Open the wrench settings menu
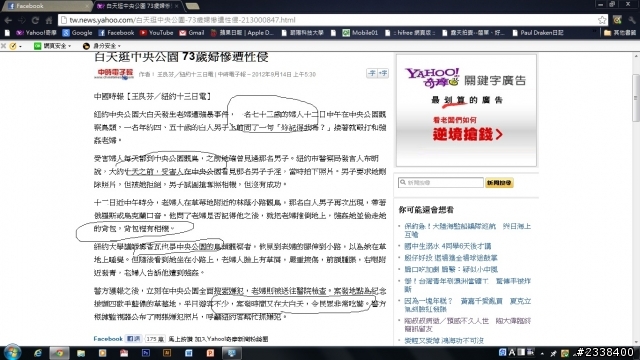The height and width of the screenshot is (360, 640). 632,20
